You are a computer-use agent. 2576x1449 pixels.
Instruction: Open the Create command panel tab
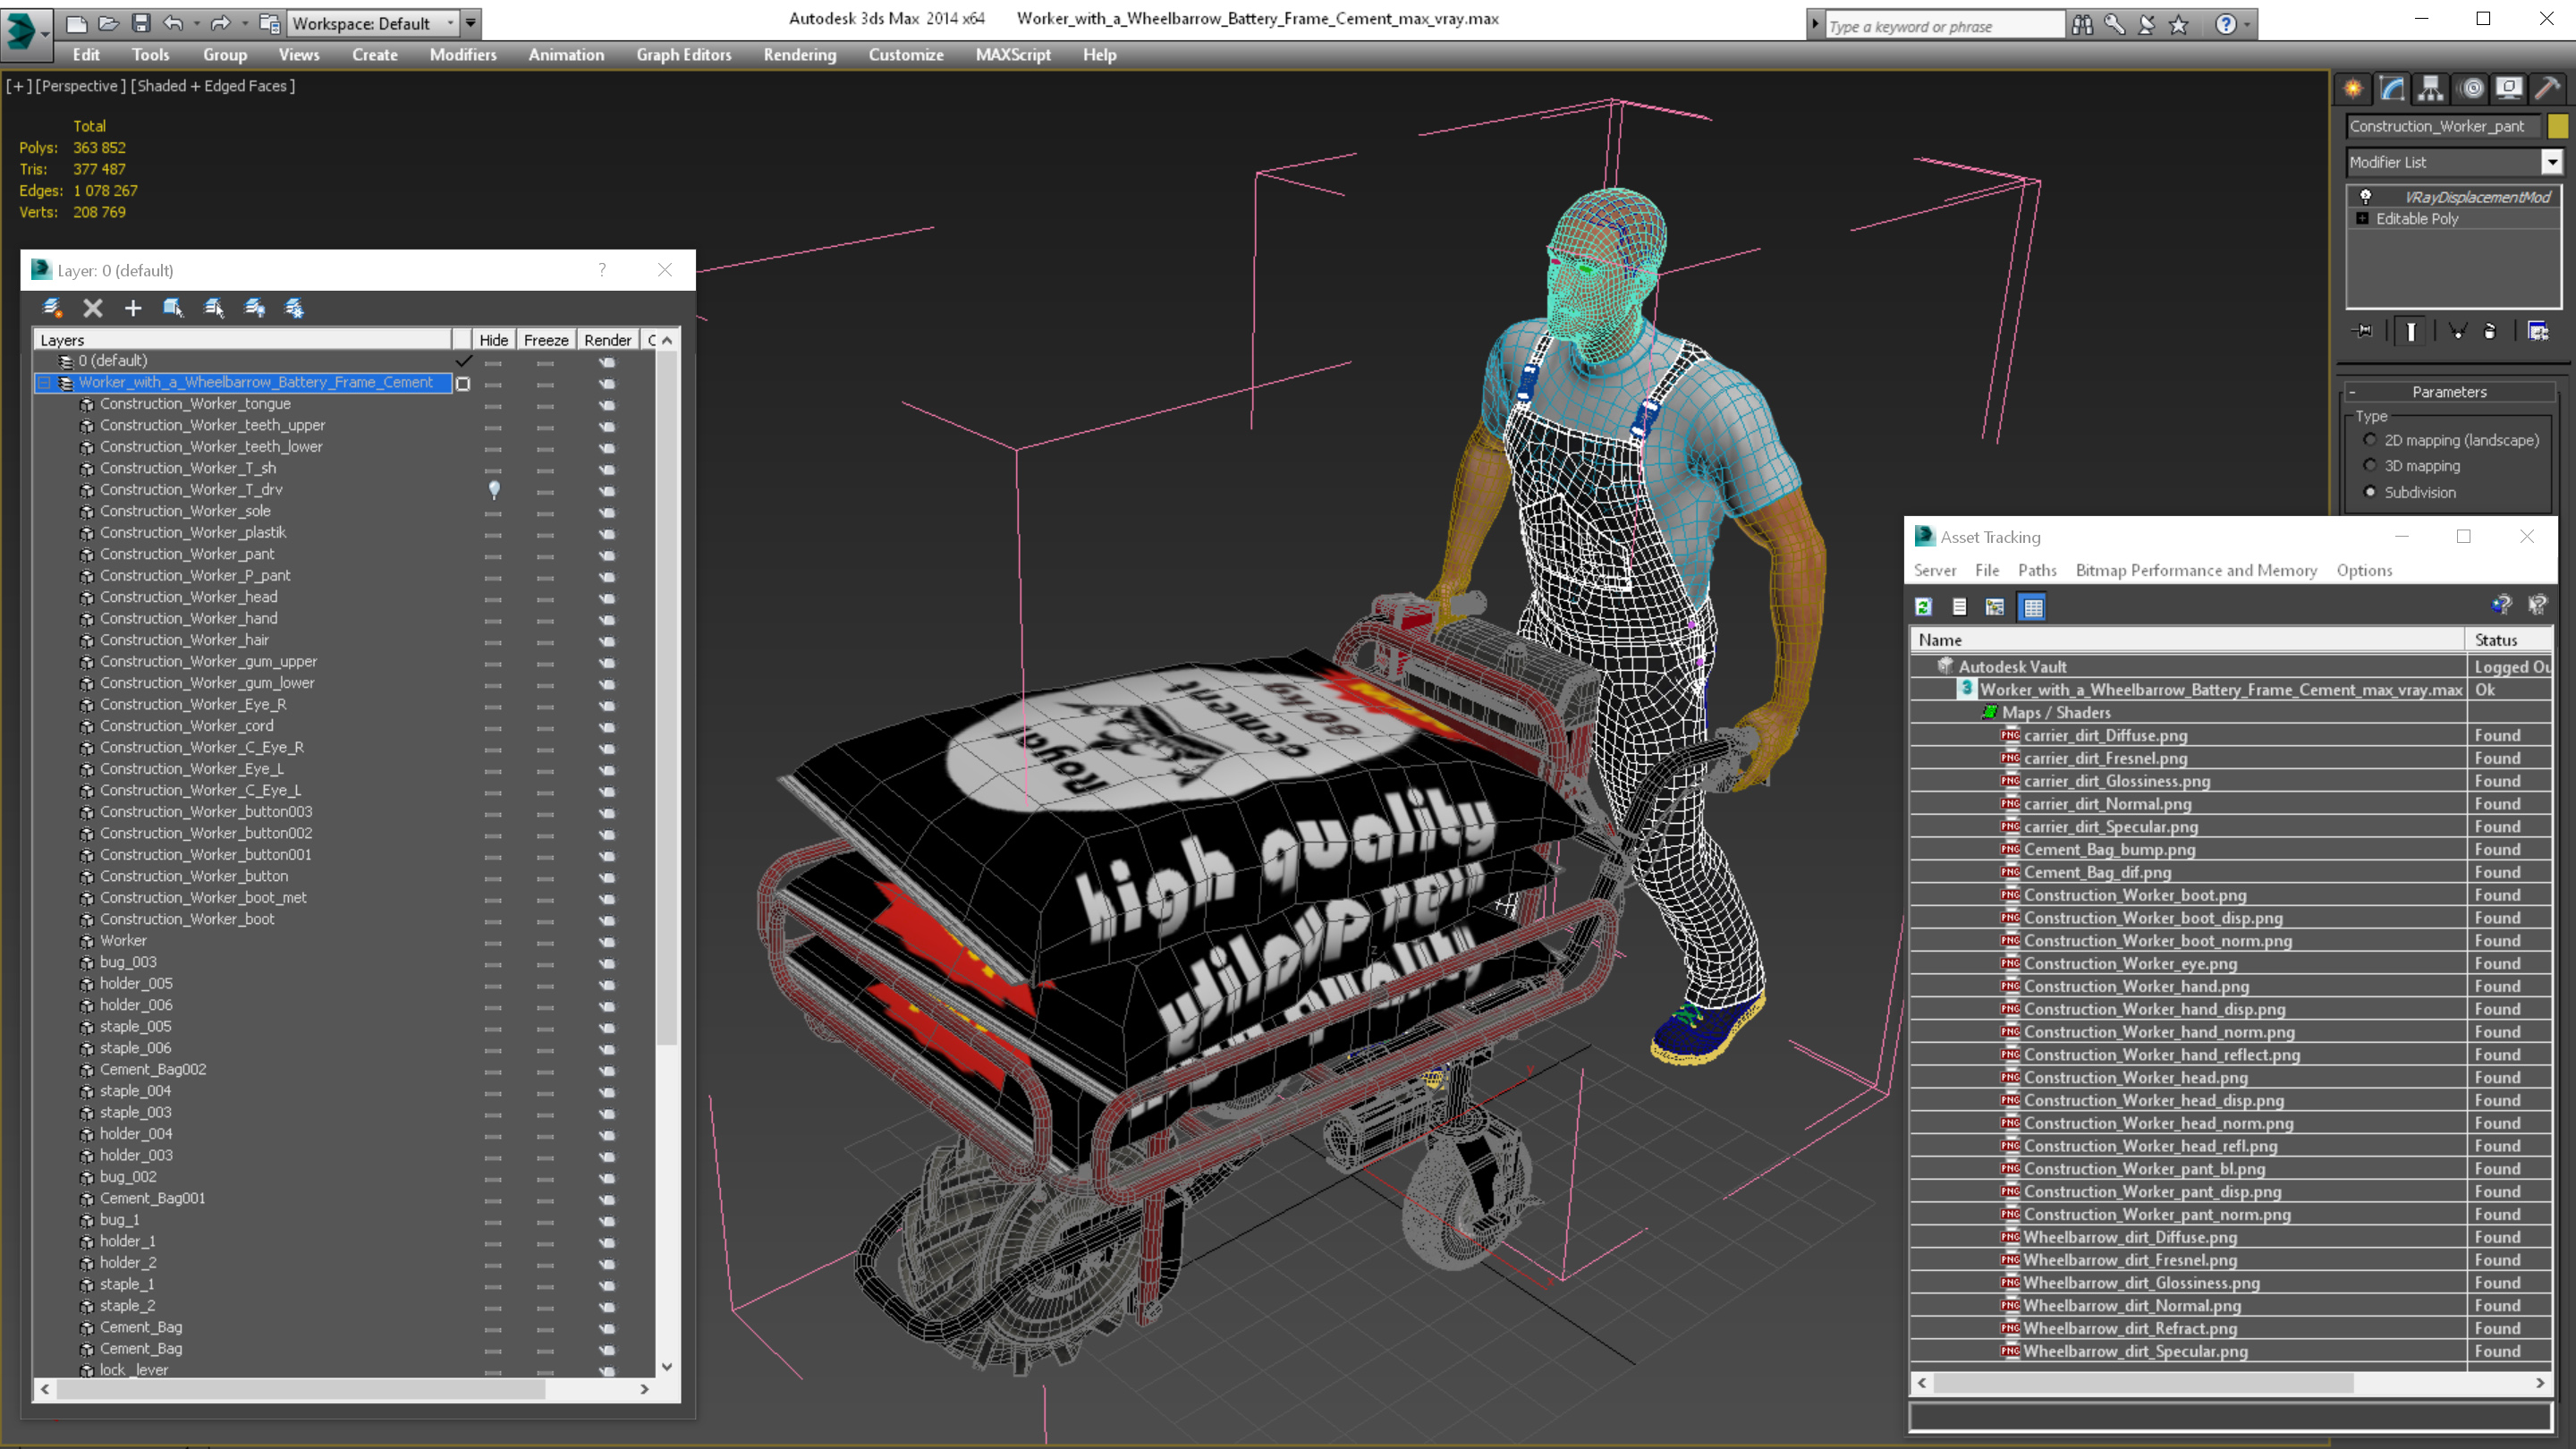(2353, 89)
